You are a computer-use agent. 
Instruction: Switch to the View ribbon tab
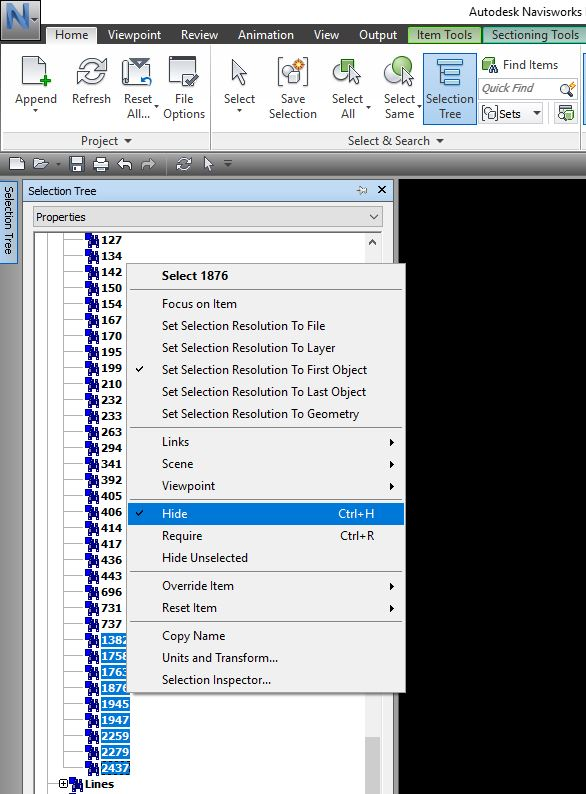point(326,35)
